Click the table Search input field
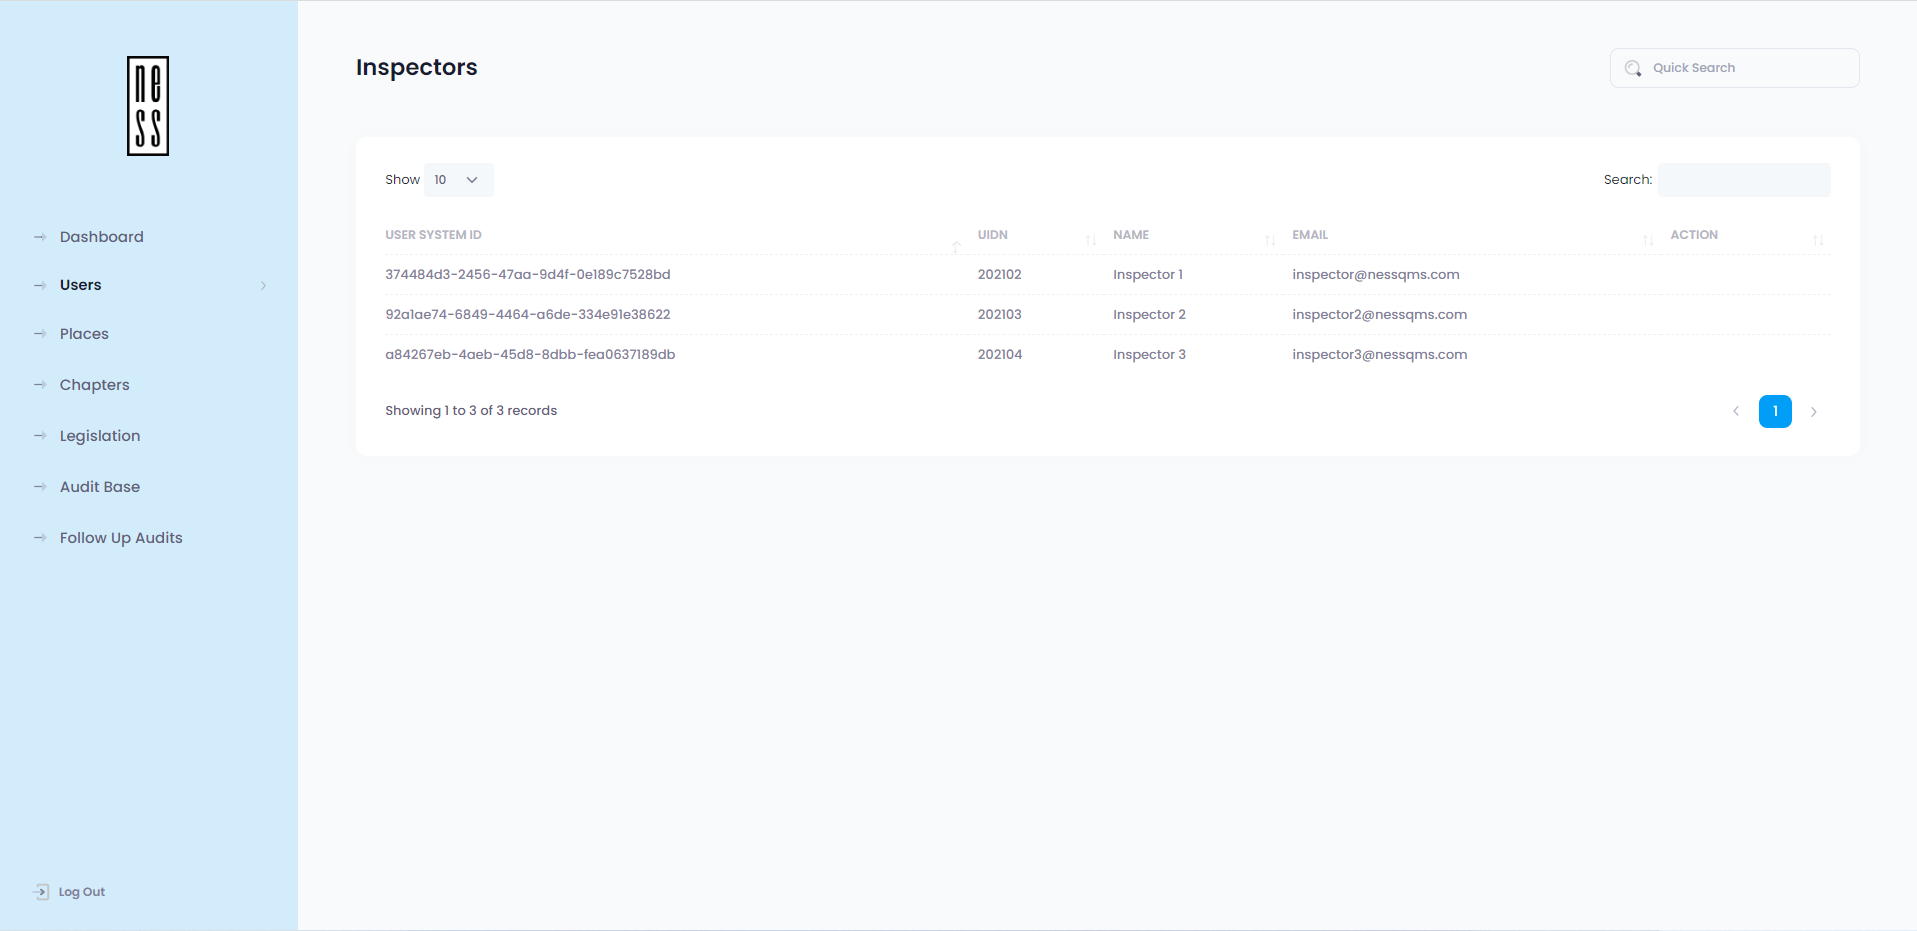The width and height of the screenshot is (1917, 931). click(x=1743, y=180)
